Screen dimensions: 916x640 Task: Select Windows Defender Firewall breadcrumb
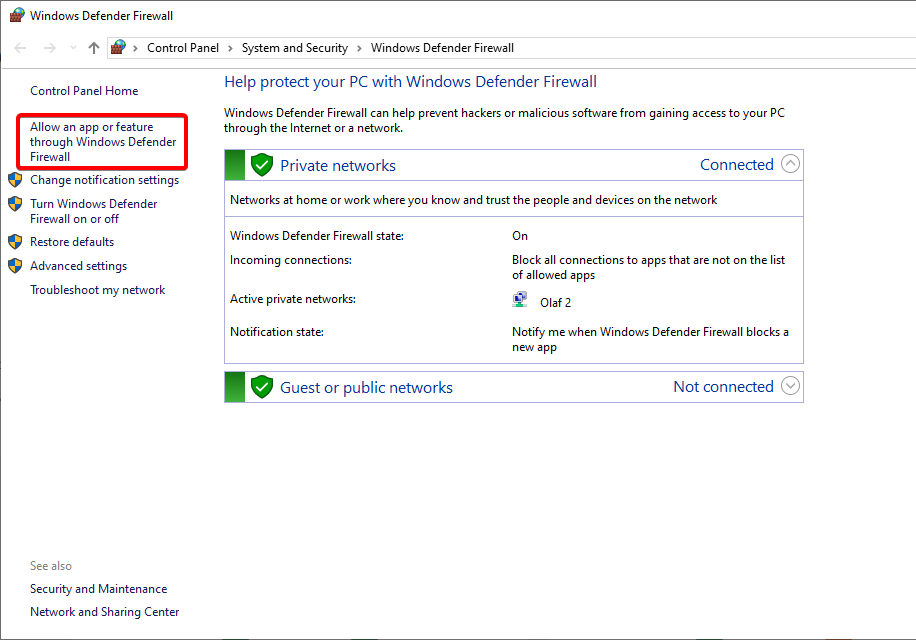pos(442,48)
